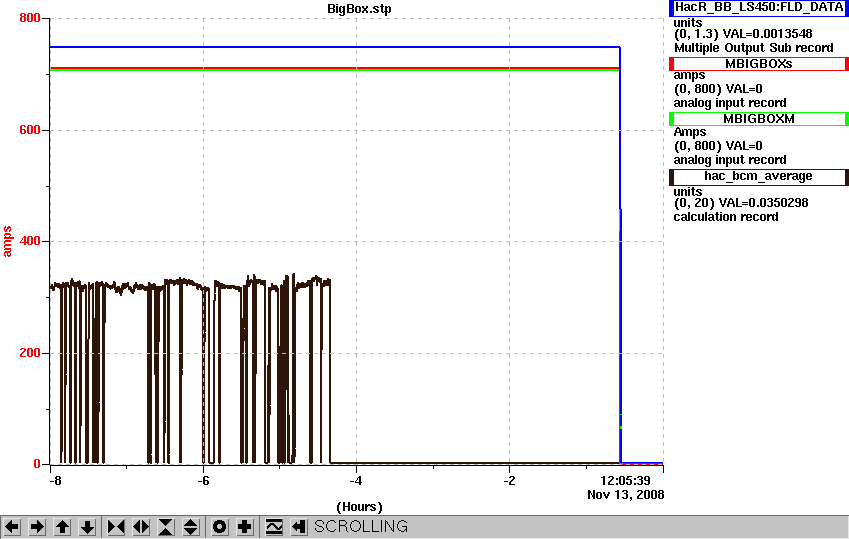849x539 pixels.
Task: Zoom out vertically with the up-down triangles icon
Action: click(x=191, y=527)
